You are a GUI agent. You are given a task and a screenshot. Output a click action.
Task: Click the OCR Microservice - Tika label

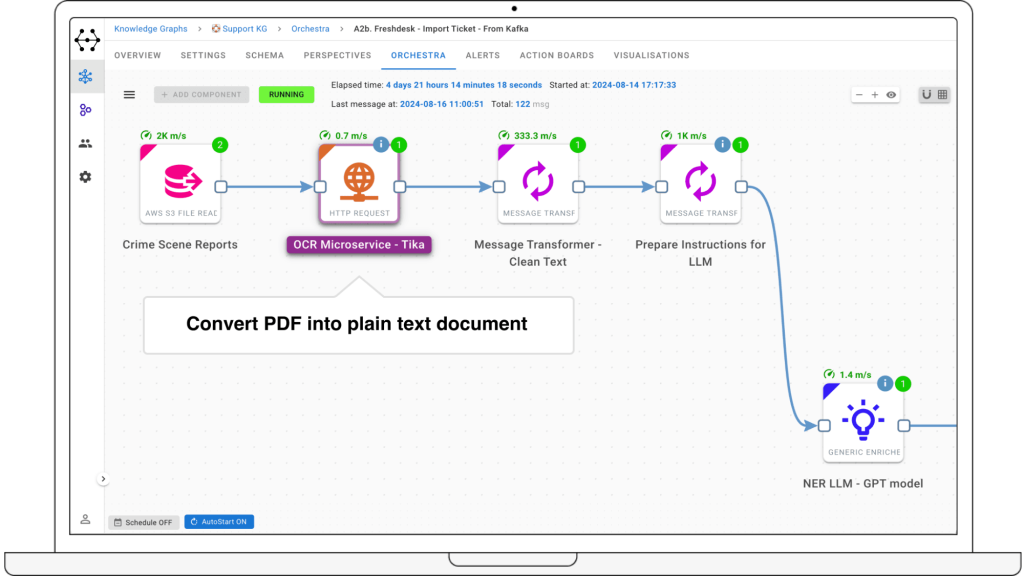(359, 245)
